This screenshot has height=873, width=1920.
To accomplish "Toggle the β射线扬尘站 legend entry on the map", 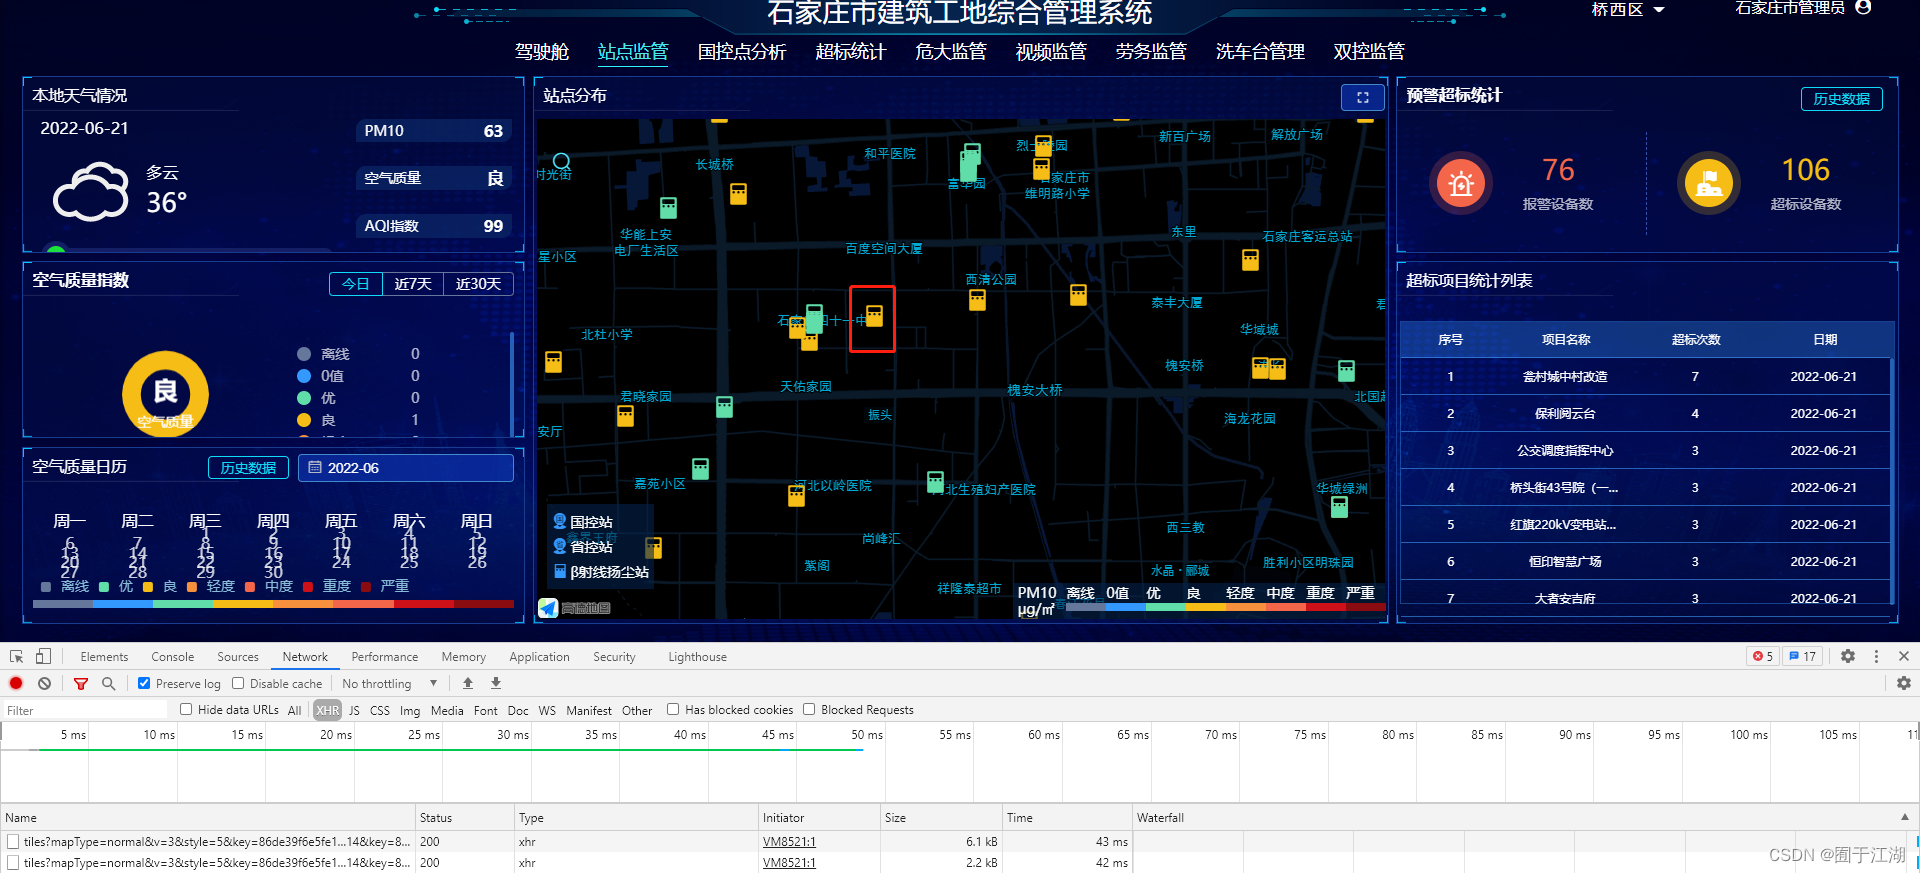I will (602, 572).
